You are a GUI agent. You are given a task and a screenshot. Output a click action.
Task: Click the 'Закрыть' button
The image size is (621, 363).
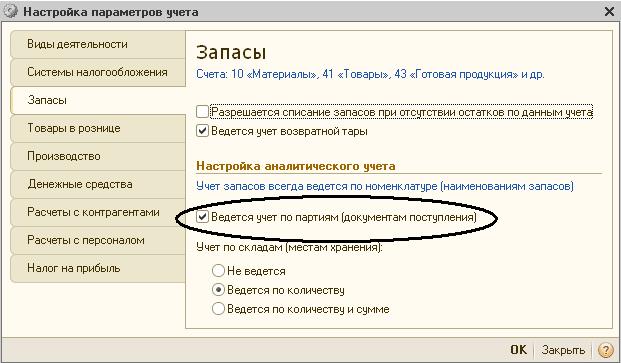tap(563, 350)
